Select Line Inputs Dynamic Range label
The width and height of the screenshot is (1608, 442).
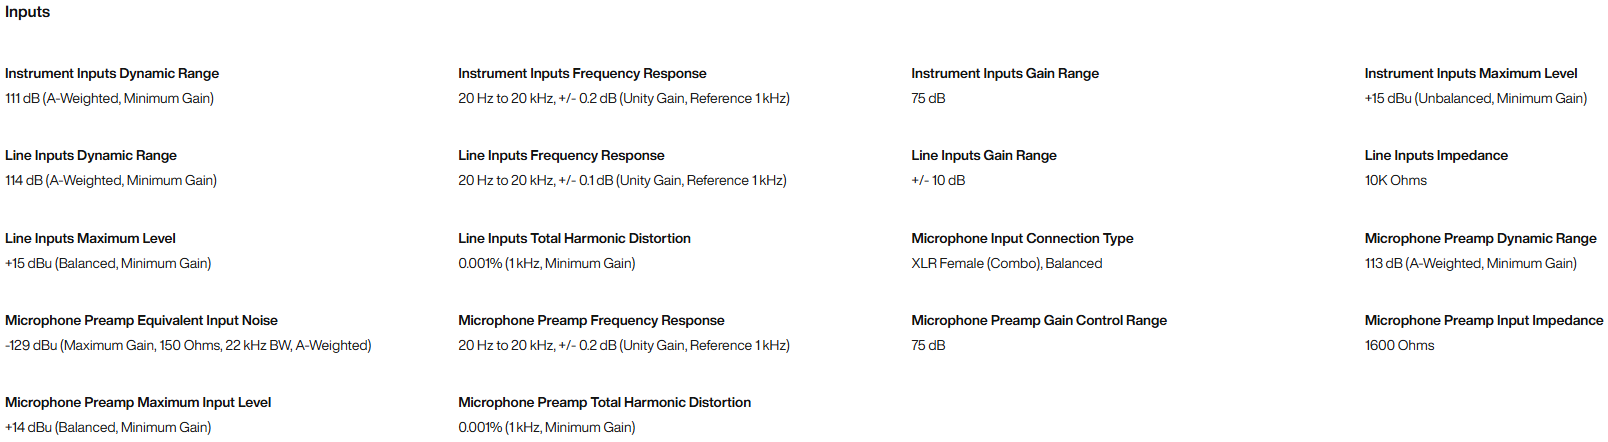[91, 155]
